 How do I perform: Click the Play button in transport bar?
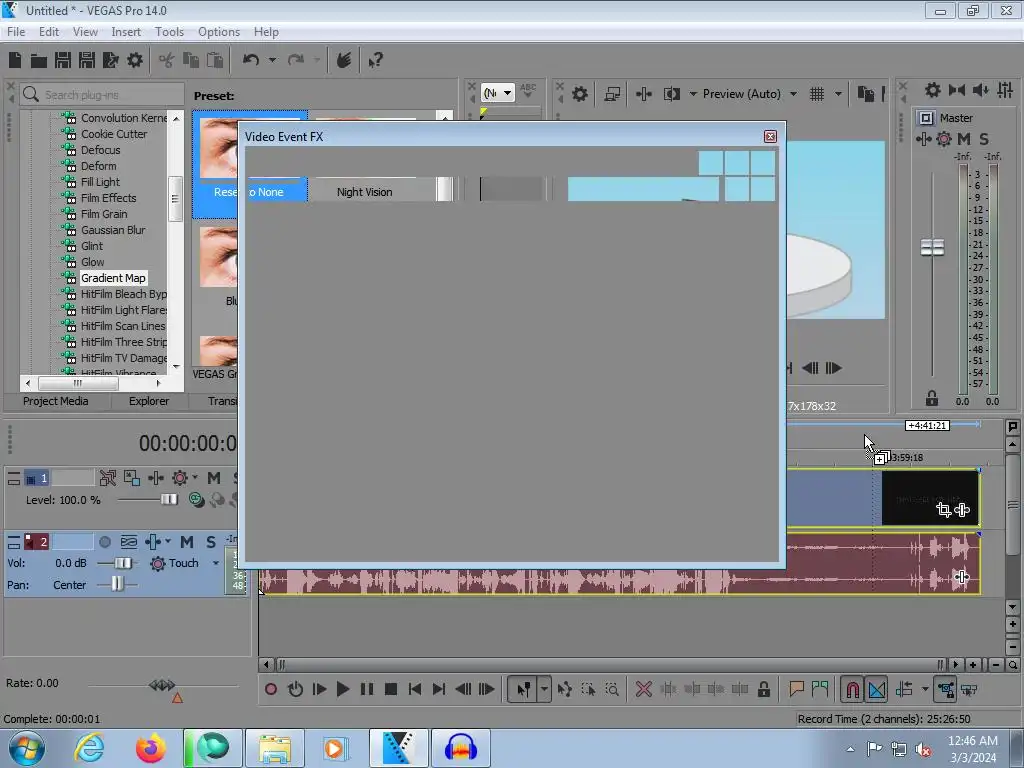coord(342,690)
